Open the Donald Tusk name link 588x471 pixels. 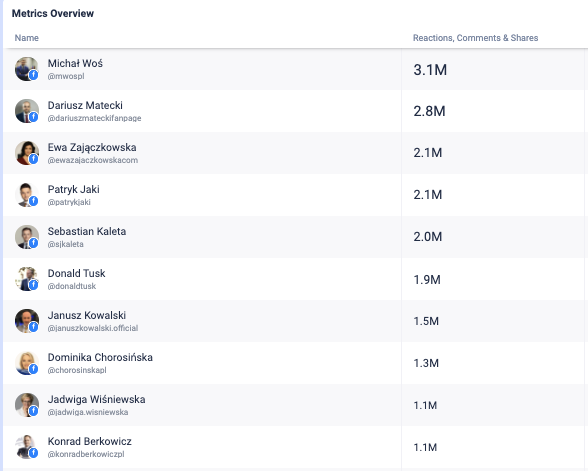tap(76, 273)
